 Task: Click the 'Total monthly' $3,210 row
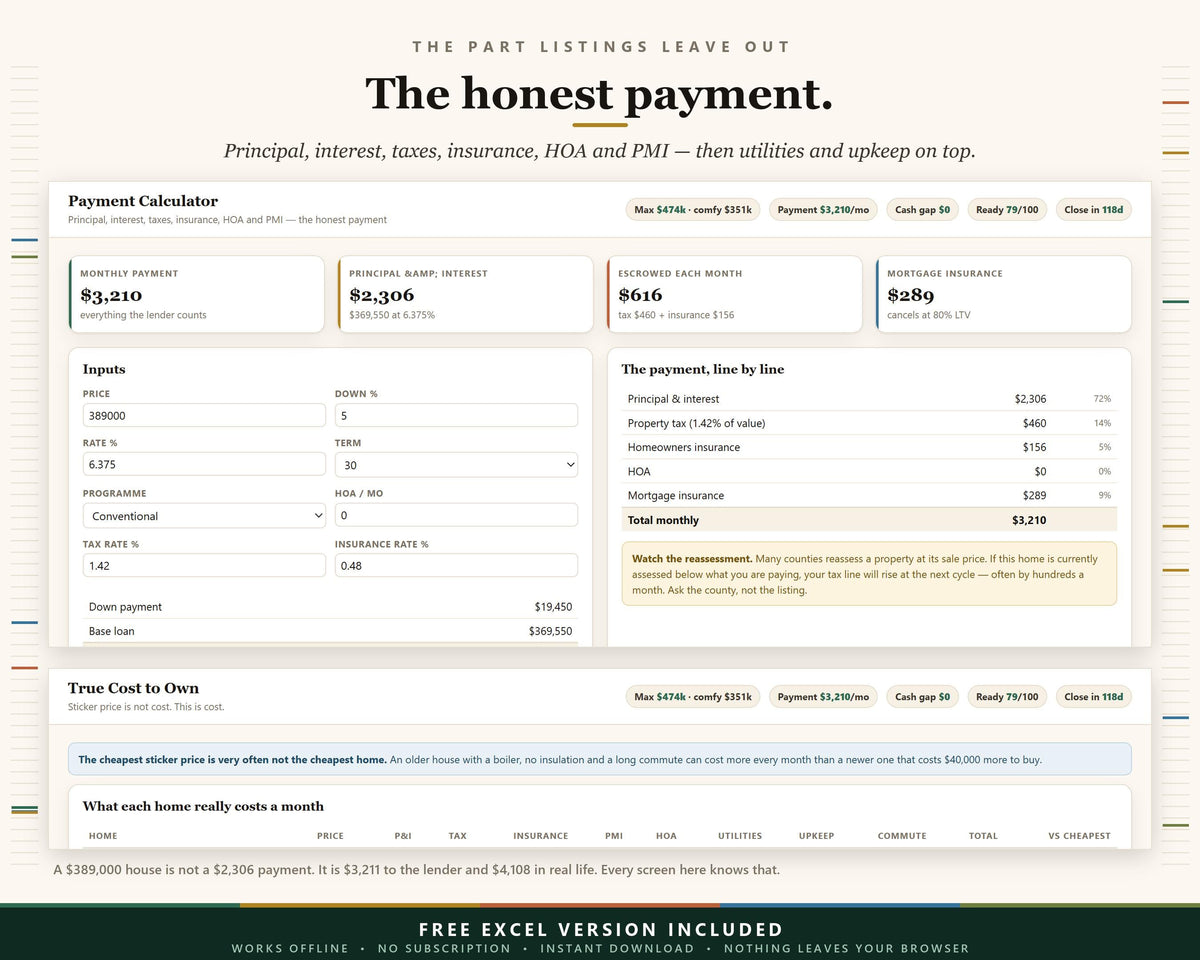tap(869, 520)
